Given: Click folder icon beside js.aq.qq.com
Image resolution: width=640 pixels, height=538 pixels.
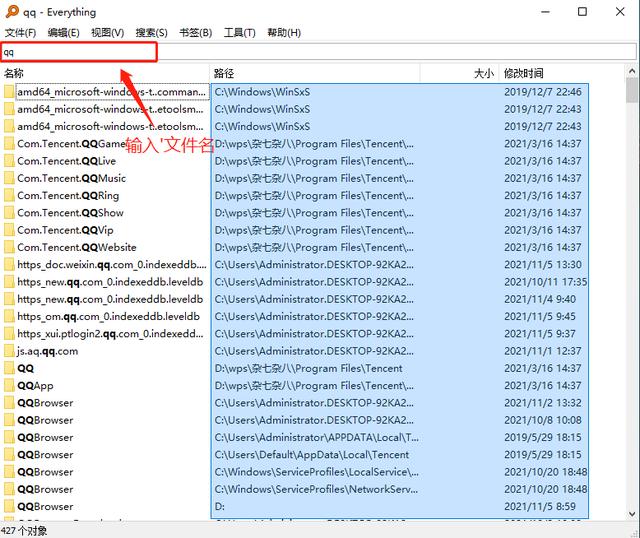Looking at the screenshot, I should [x=9, y=351].
